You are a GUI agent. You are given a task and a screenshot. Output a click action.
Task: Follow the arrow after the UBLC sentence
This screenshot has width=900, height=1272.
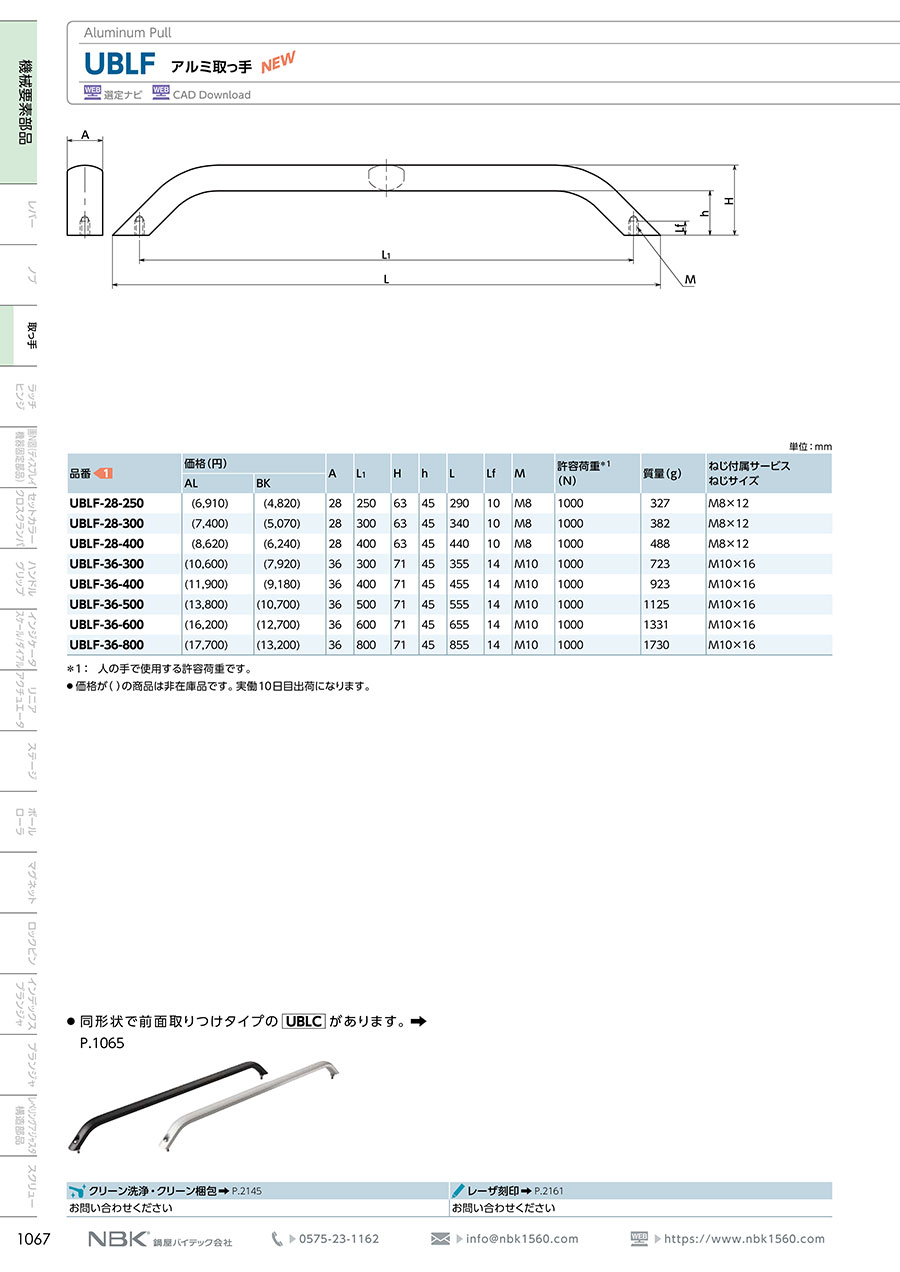(x=419, y=1022)
